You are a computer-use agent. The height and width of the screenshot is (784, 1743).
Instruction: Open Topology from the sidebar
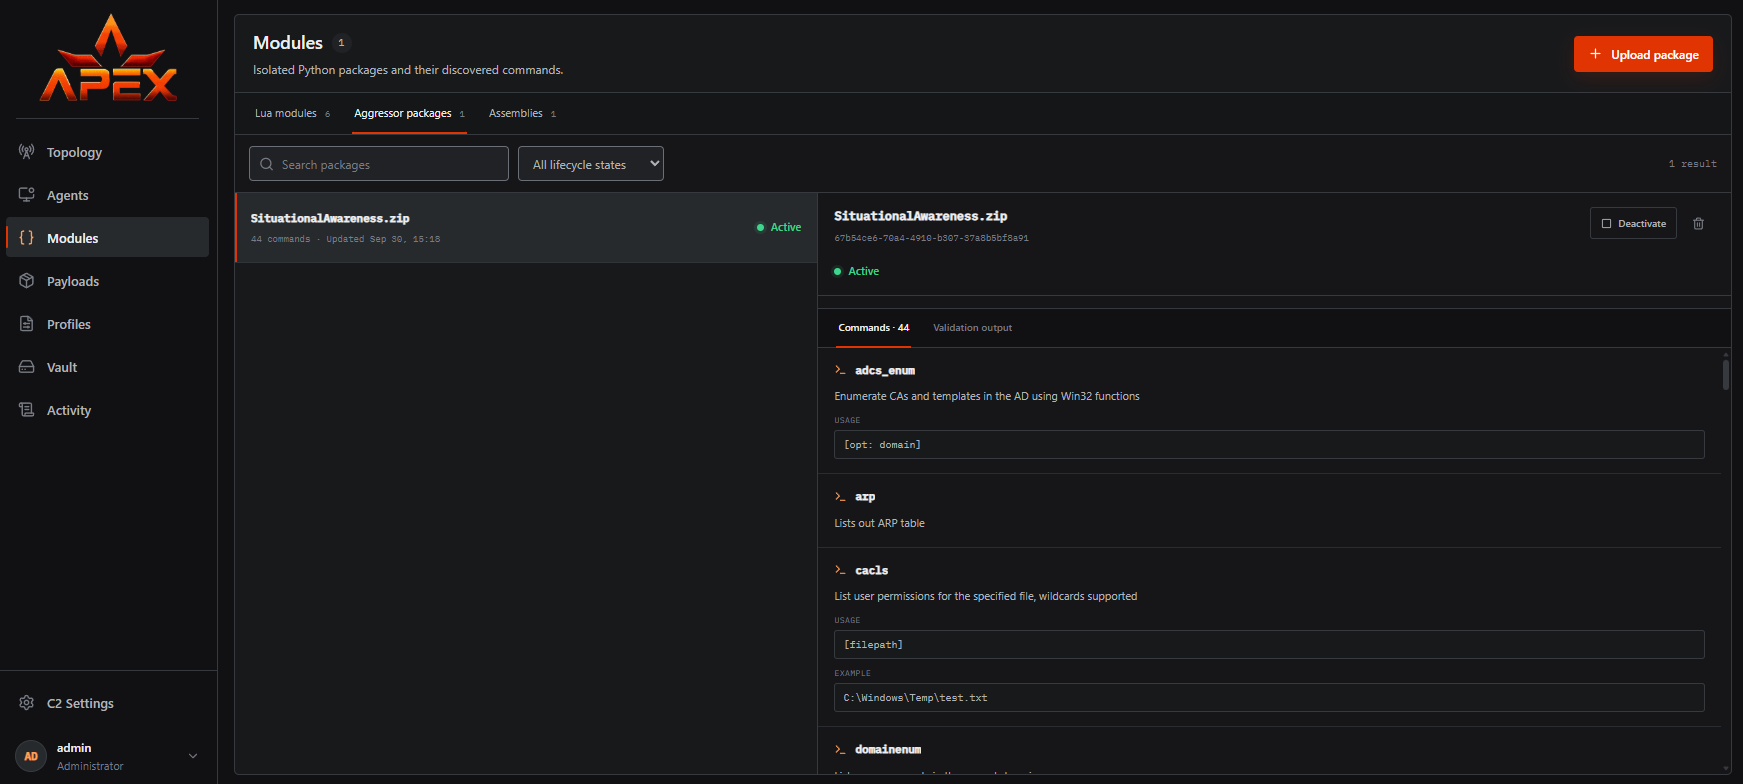pyautogui.click(x=107, y=152)
